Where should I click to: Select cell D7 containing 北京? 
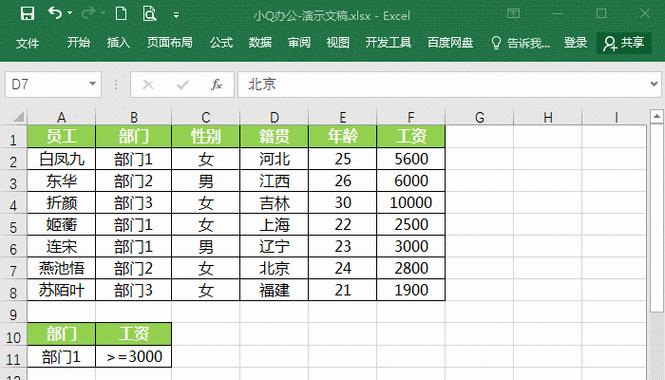[x=274, y=268]
